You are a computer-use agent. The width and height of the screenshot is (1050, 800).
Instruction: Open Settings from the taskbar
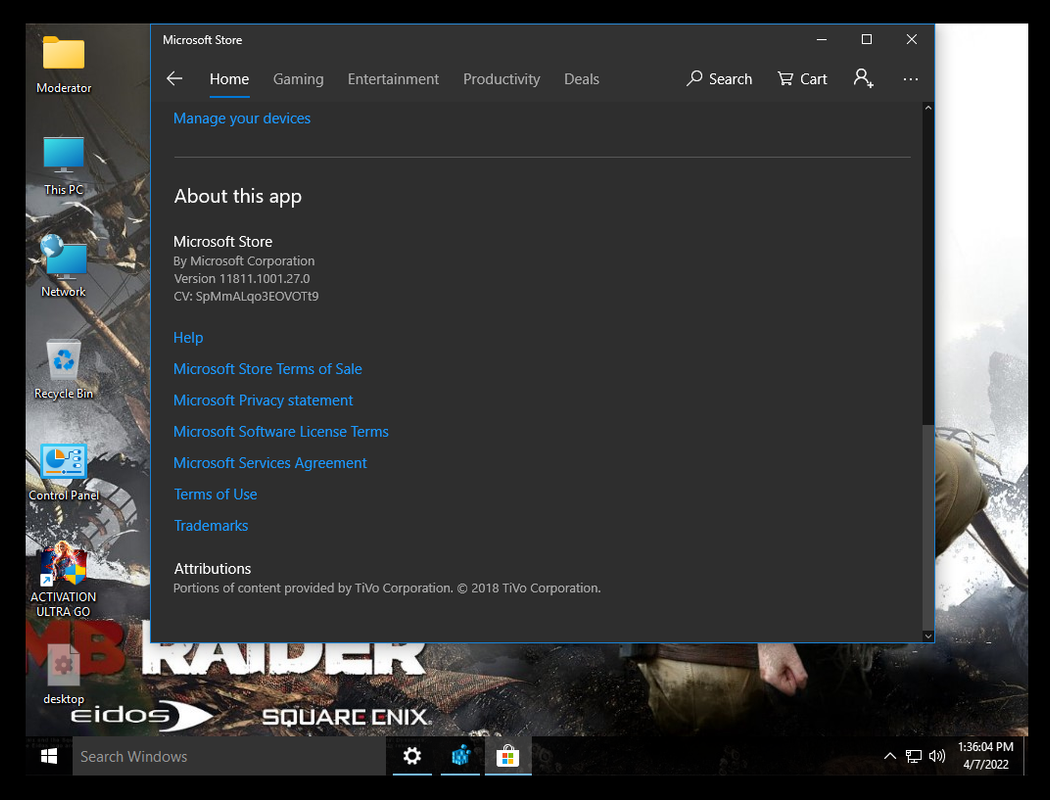coord(412,756)
